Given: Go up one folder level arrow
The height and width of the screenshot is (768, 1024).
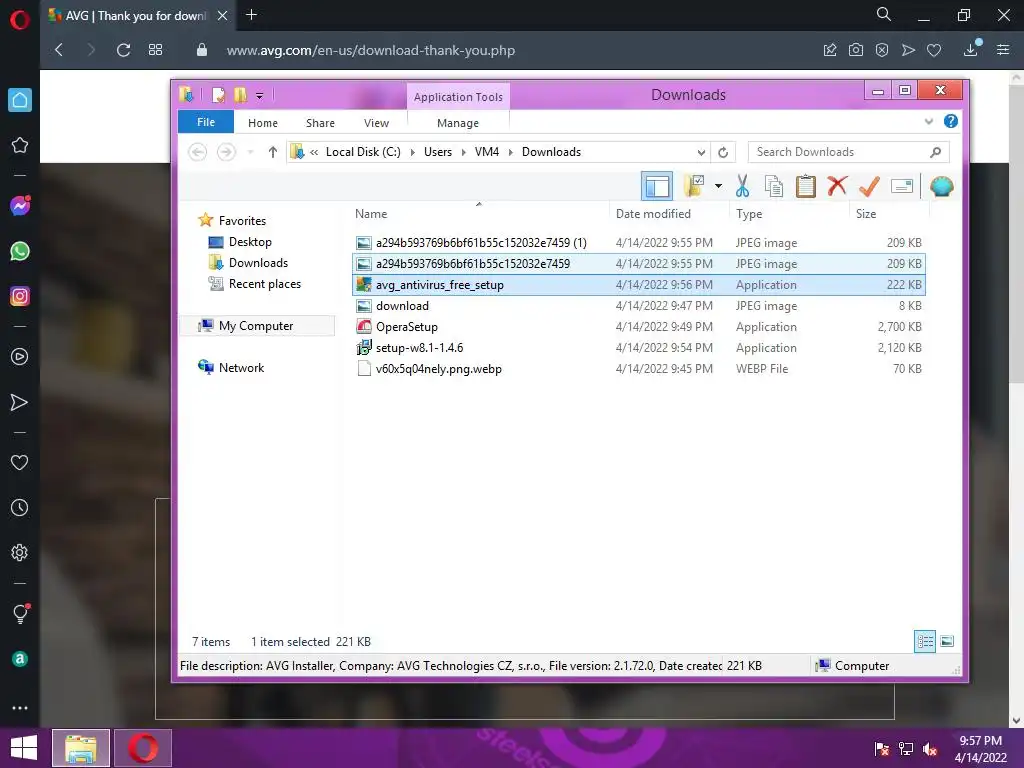Looking at the screenshot, I should point(272,152).
